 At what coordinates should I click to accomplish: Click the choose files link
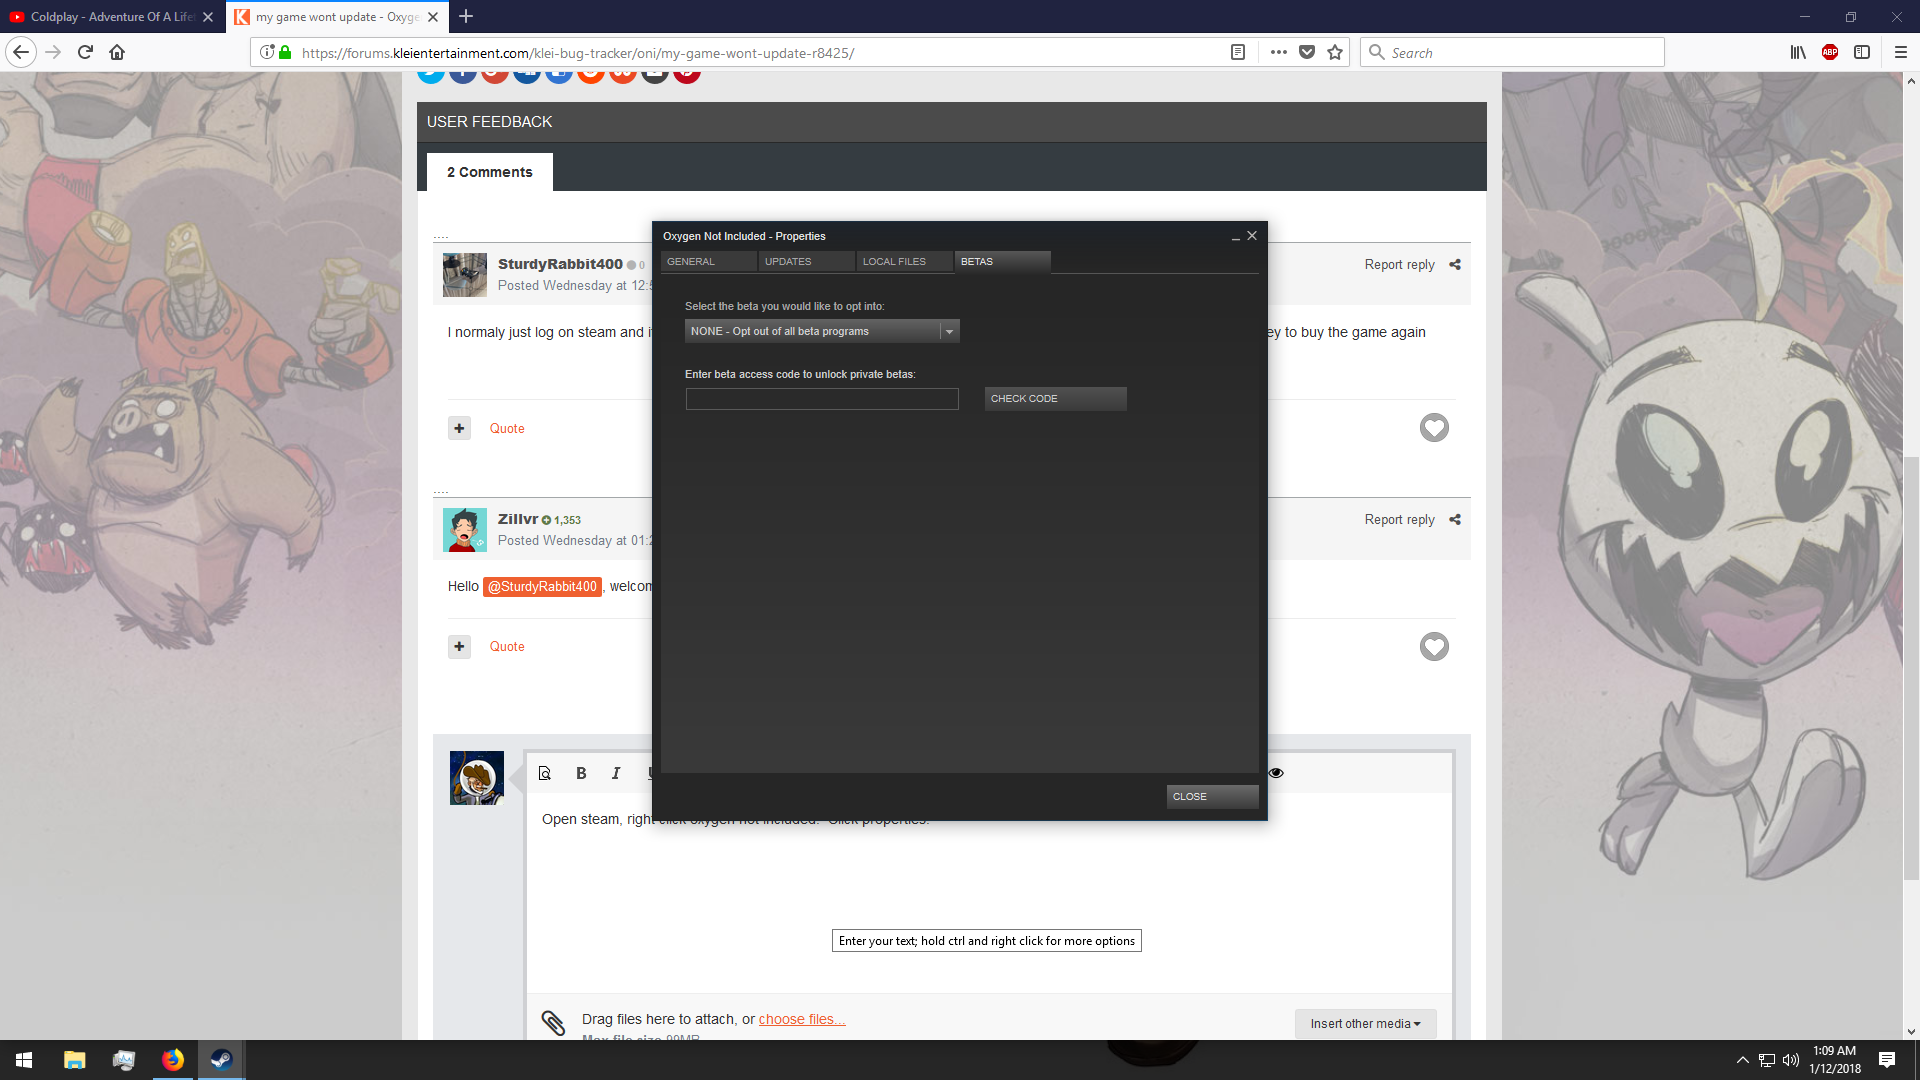coord(801,1019)
